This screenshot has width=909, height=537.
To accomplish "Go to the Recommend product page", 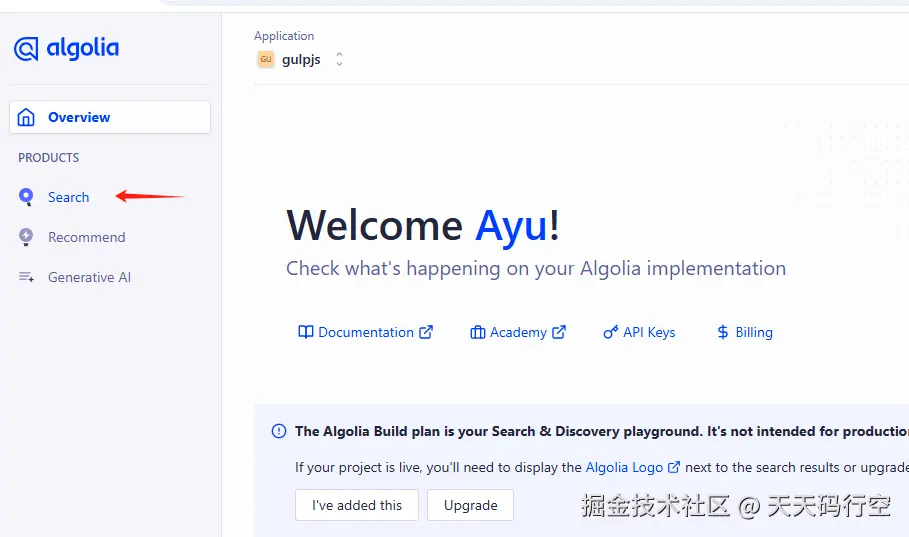I will [86, 237].
